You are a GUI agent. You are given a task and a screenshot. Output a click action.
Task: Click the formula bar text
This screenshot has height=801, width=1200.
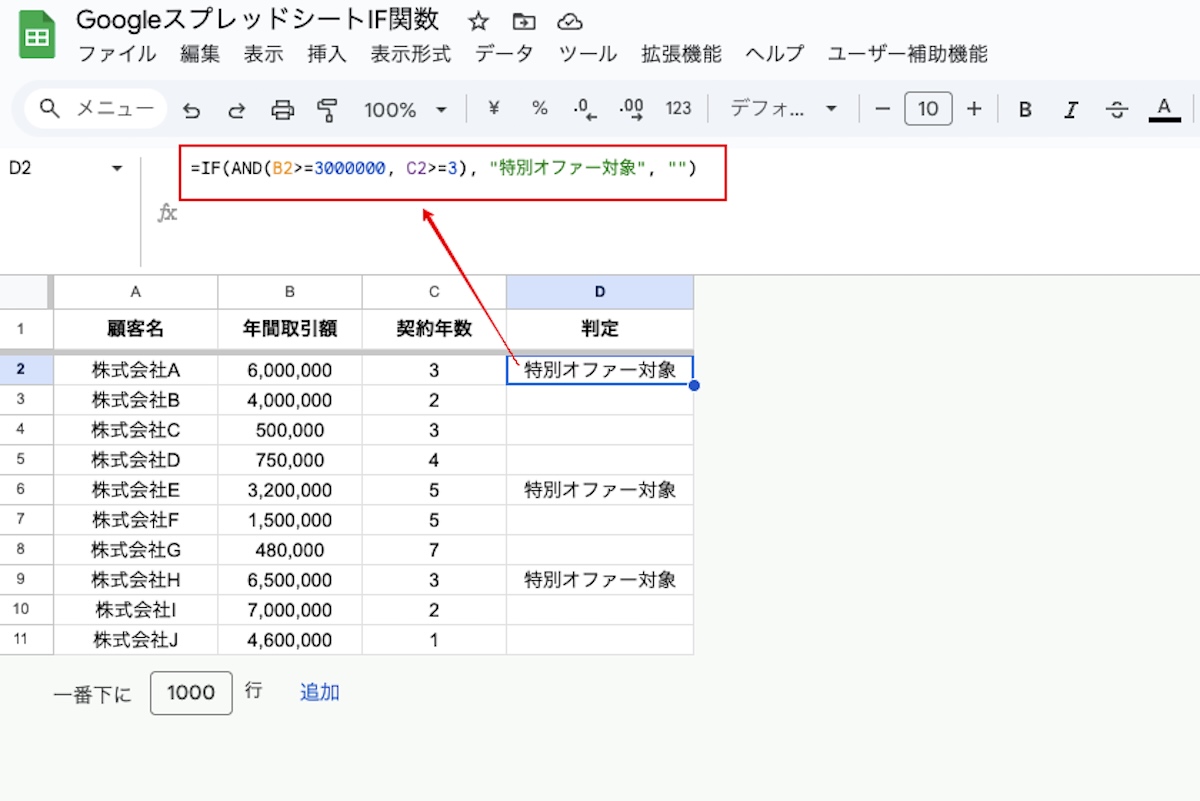pos(443,169)
